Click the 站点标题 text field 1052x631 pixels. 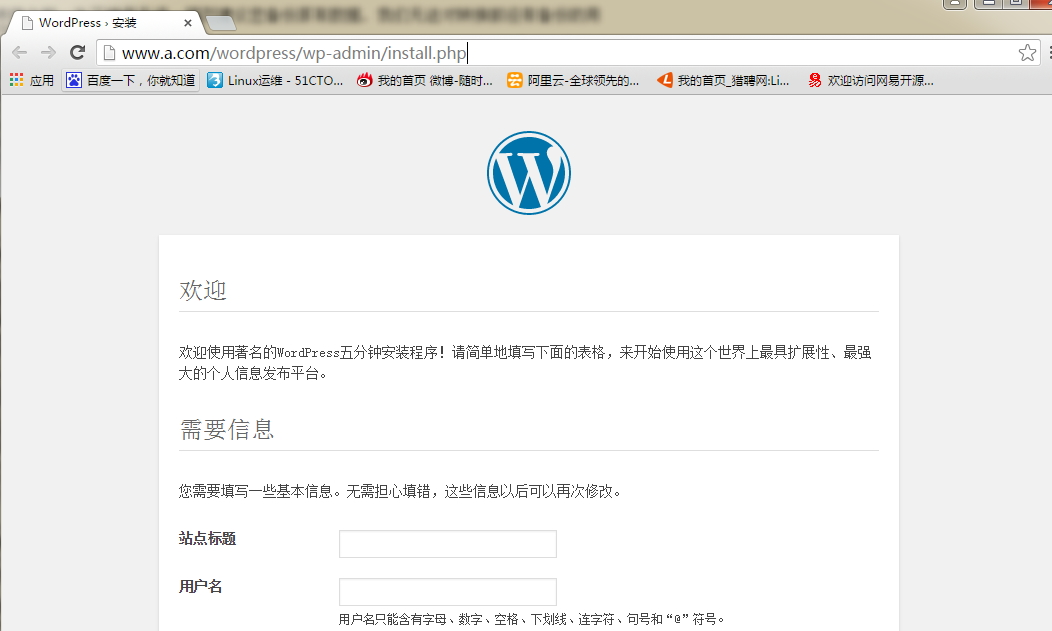pos(447,543)
